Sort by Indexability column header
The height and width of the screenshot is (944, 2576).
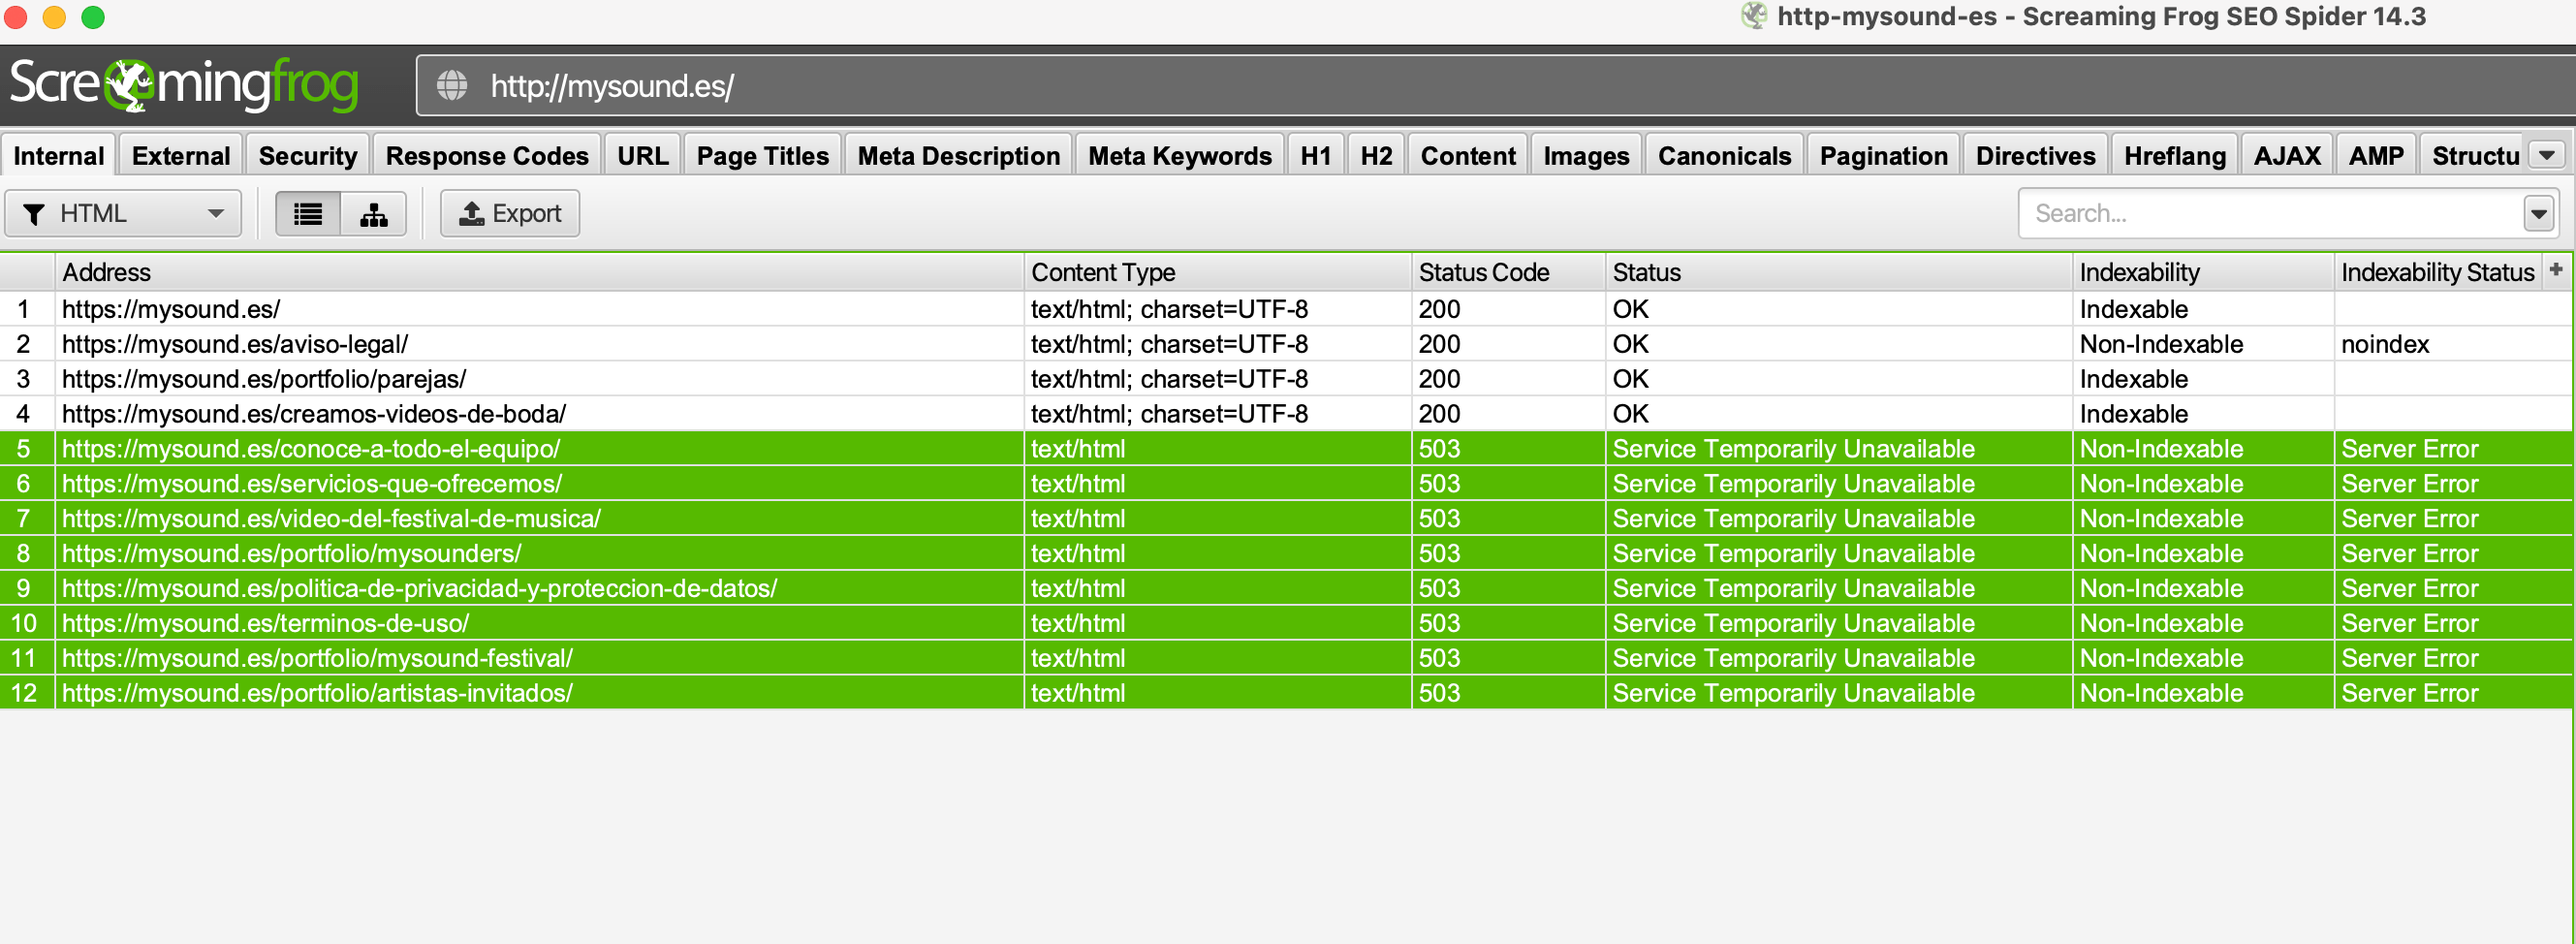[x=2203, y=272]
